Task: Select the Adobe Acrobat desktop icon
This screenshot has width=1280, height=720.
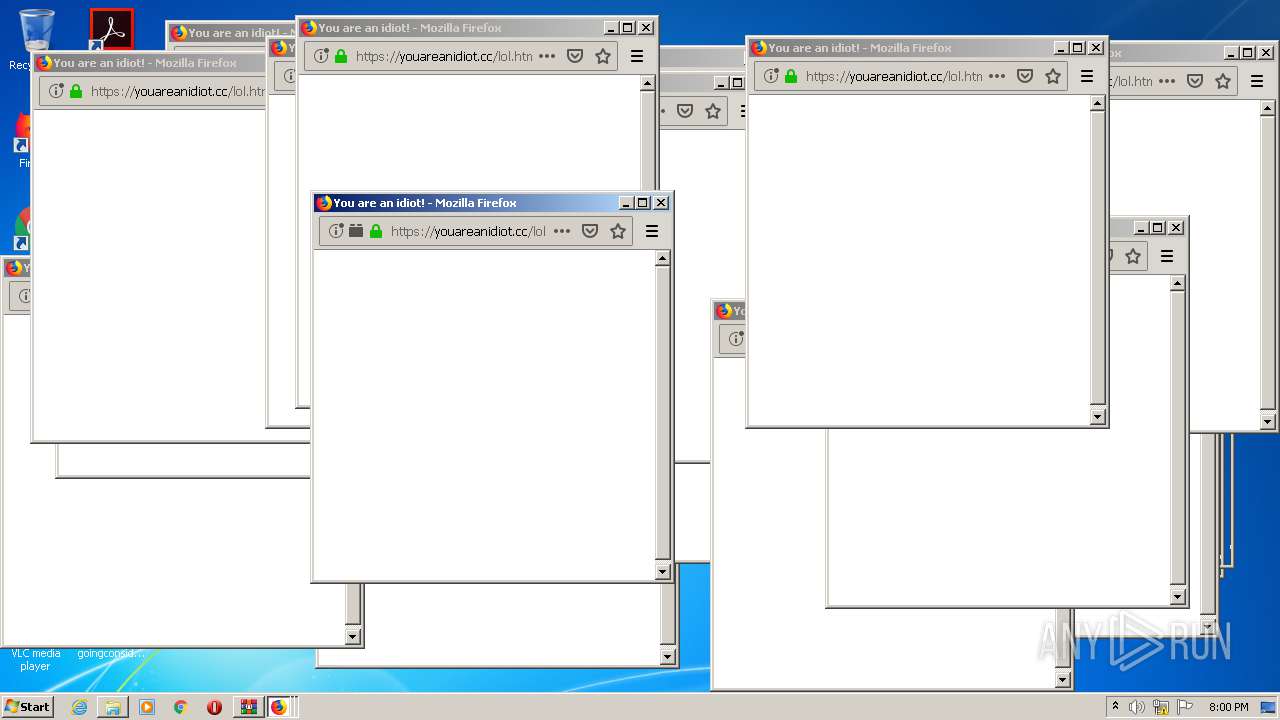Action: click(x=111, y=30)
